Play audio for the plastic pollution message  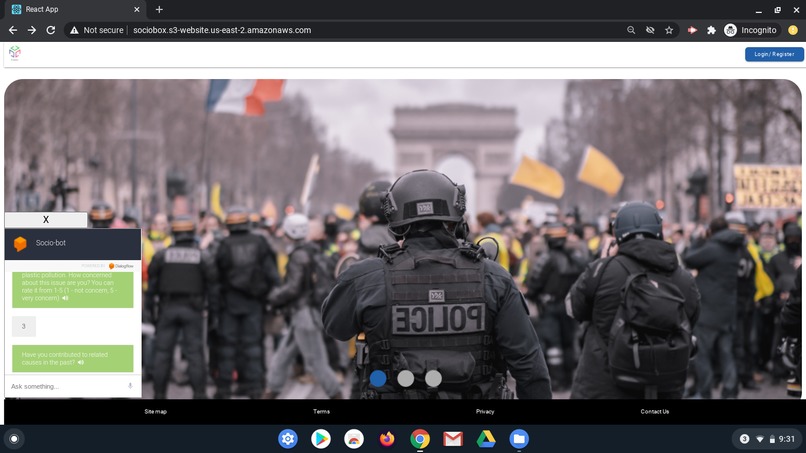point(65,298)
